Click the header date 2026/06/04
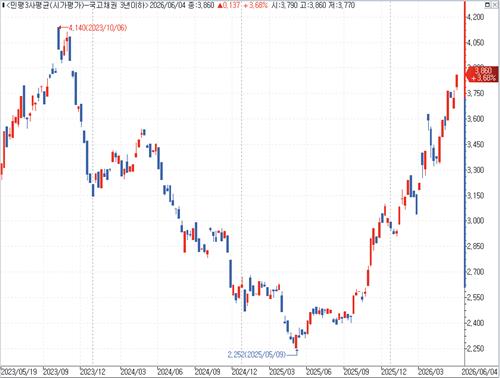Viewport: 500px width, 378px height. coord(167,5)
